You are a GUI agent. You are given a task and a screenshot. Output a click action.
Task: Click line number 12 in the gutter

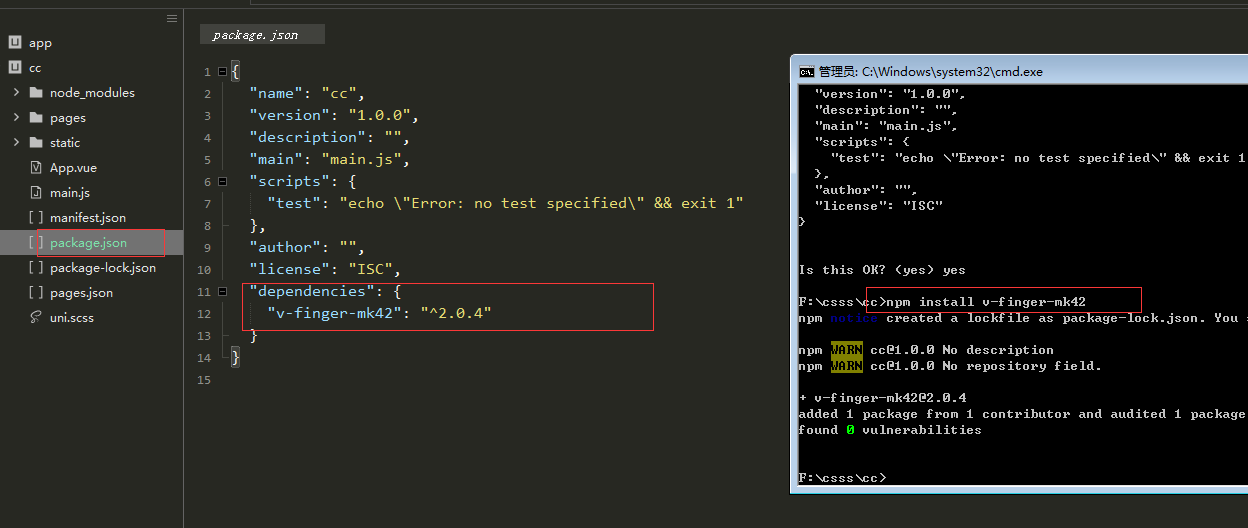coord(204,314)
